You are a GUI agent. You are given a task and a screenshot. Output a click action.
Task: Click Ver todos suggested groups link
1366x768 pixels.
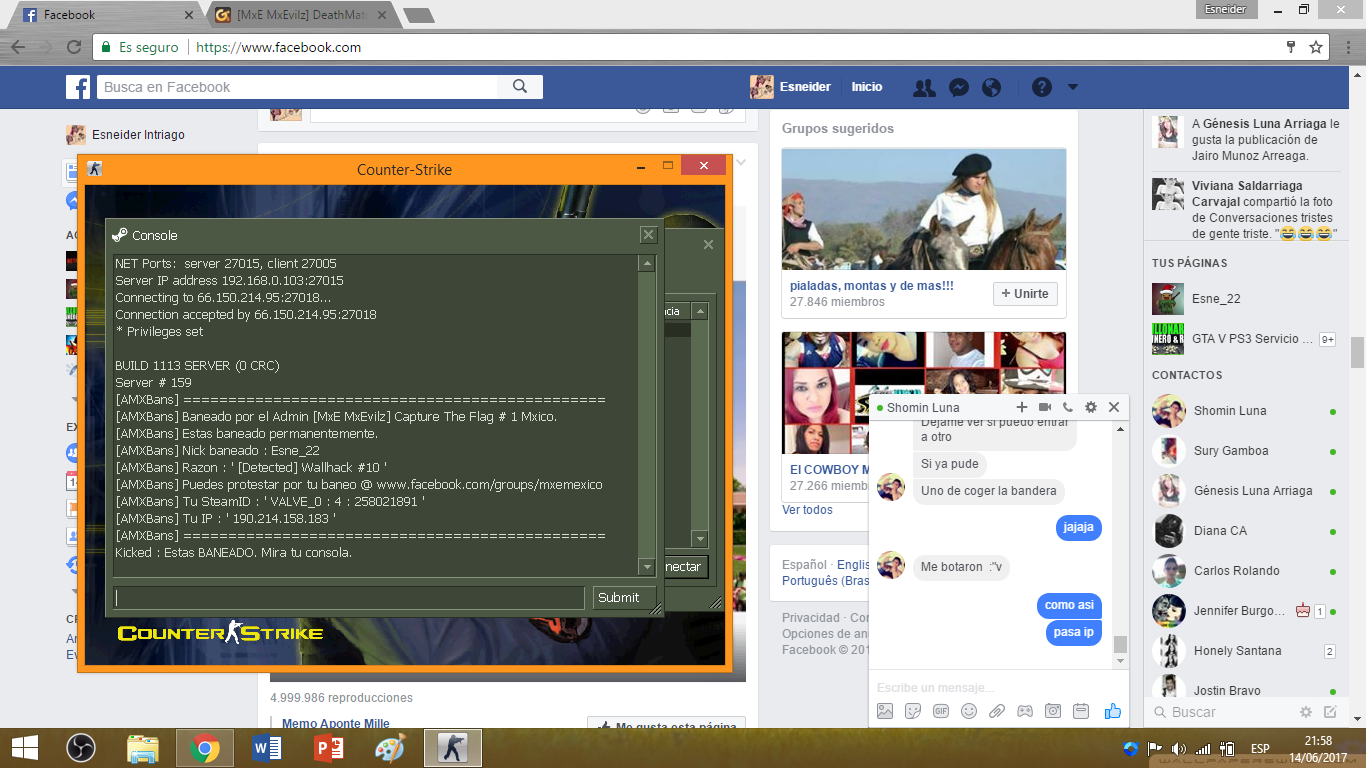click(x=807, y=510)
